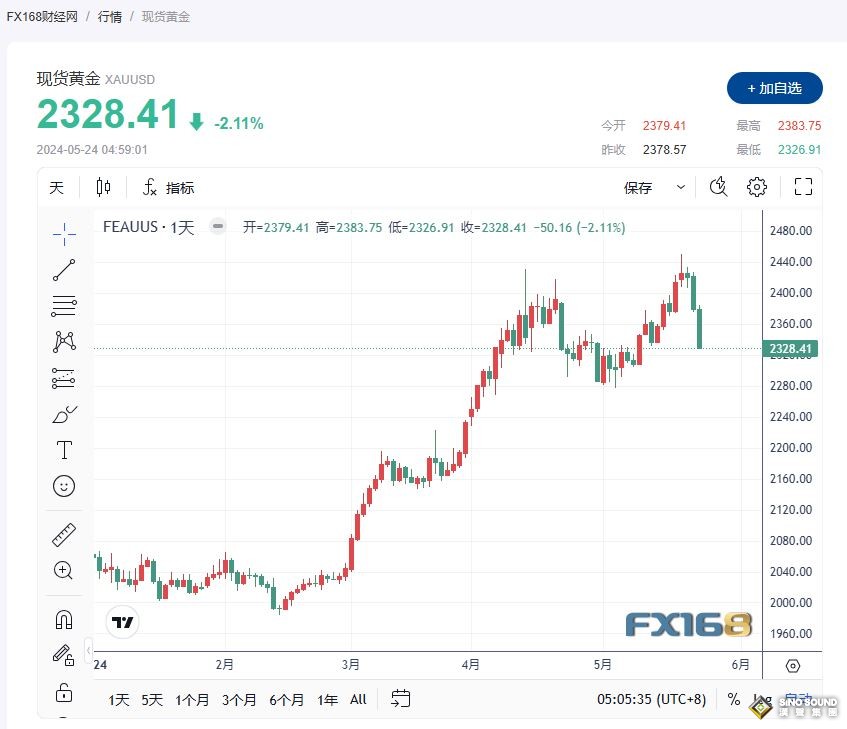
Task: Collapse the drawing toolbar side arrow
Action: point(89,650)
